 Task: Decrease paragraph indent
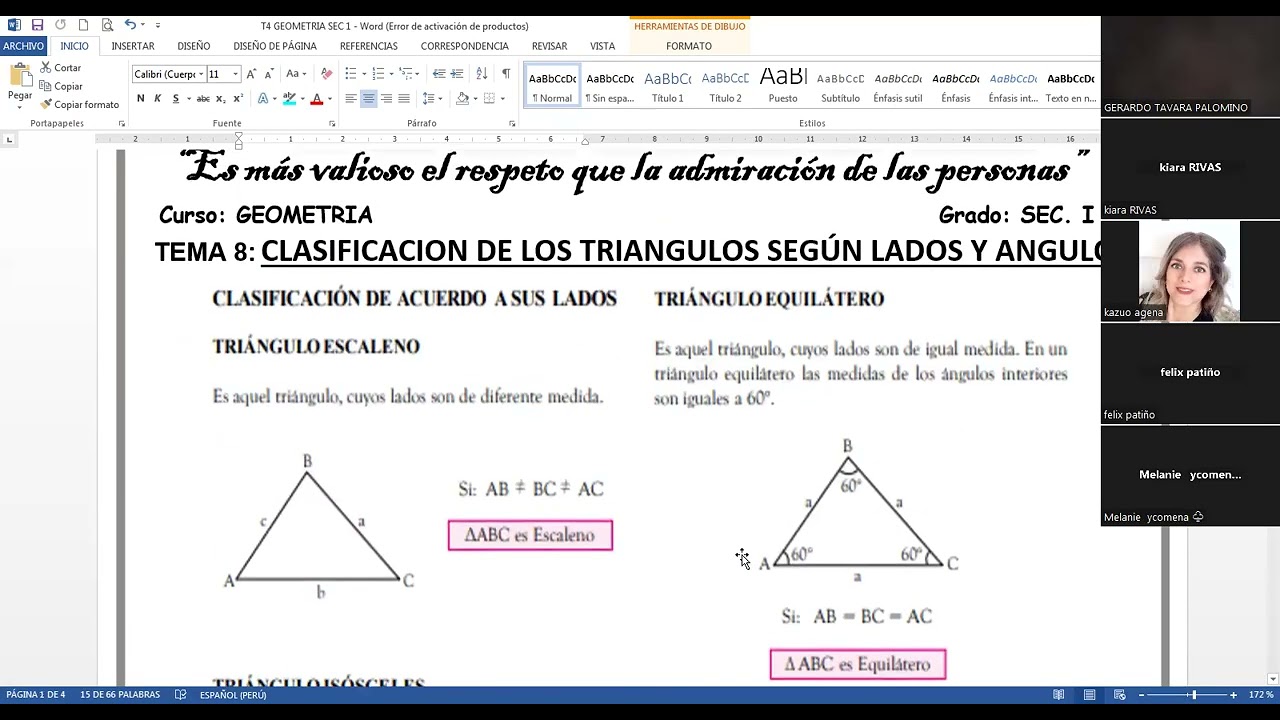point(439,74)
